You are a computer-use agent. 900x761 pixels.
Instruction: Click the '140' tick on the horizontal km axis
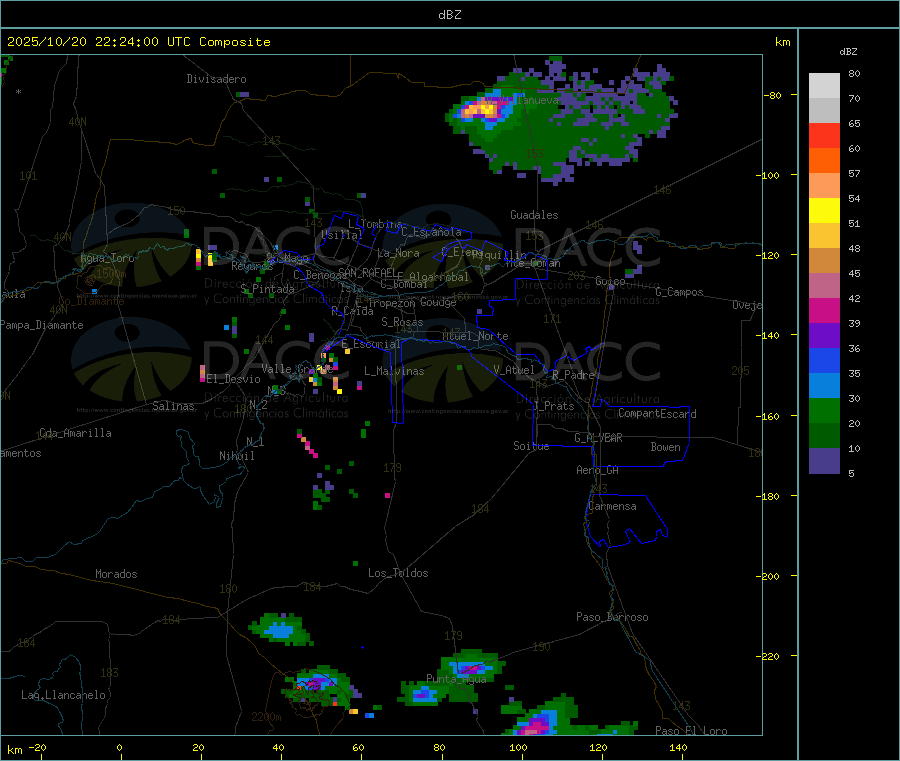(678, 747)
